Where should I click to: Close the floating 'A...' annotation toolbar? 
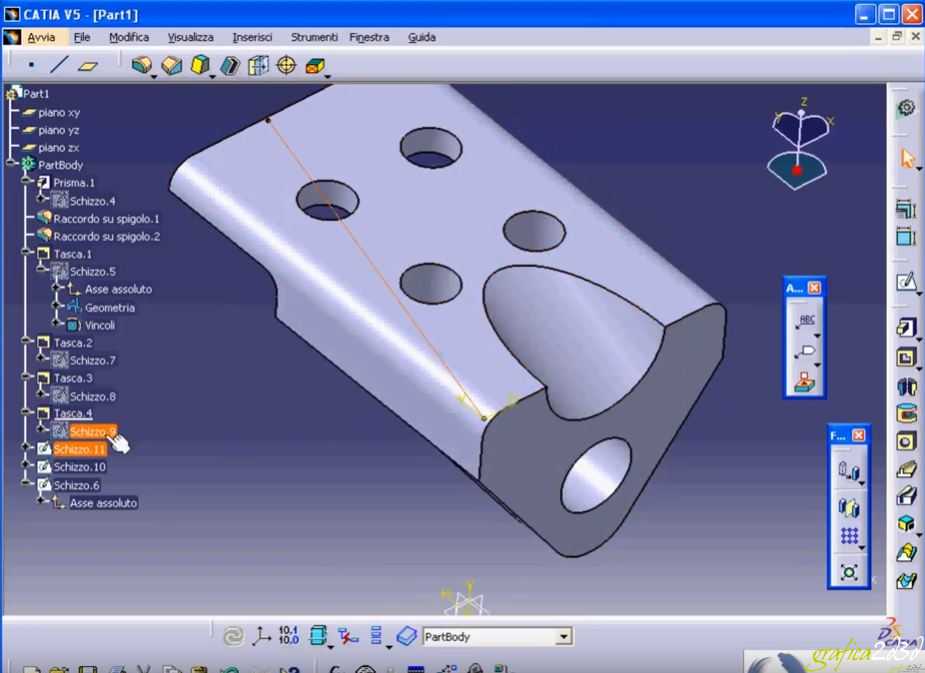click(x=814, y=288)
